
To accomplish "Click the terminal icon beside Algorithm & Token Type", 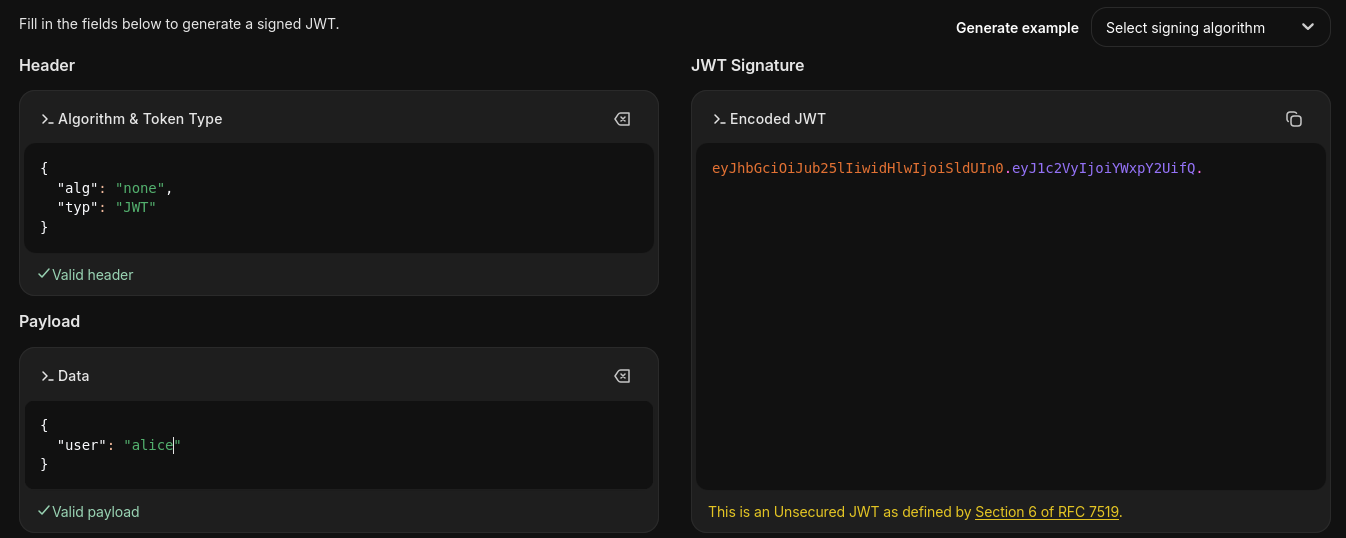I will [x=47, y=119].
